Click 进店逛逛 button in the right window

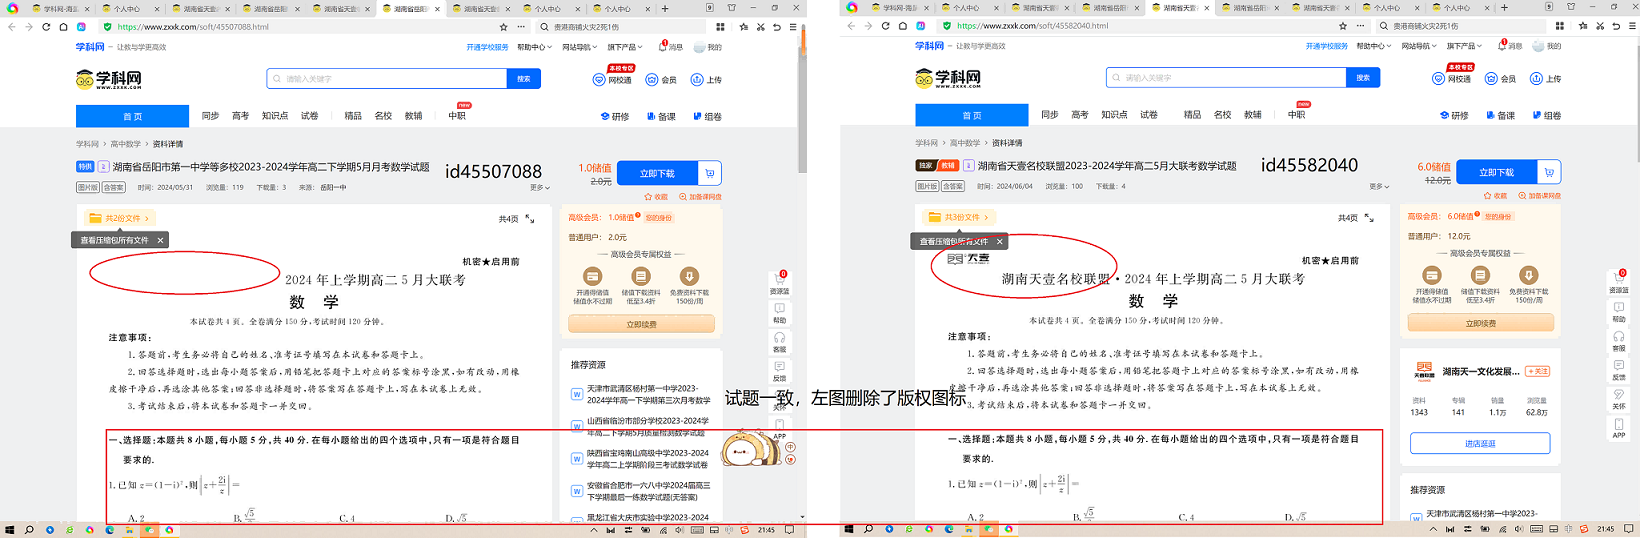click(x=1480, y=443)
